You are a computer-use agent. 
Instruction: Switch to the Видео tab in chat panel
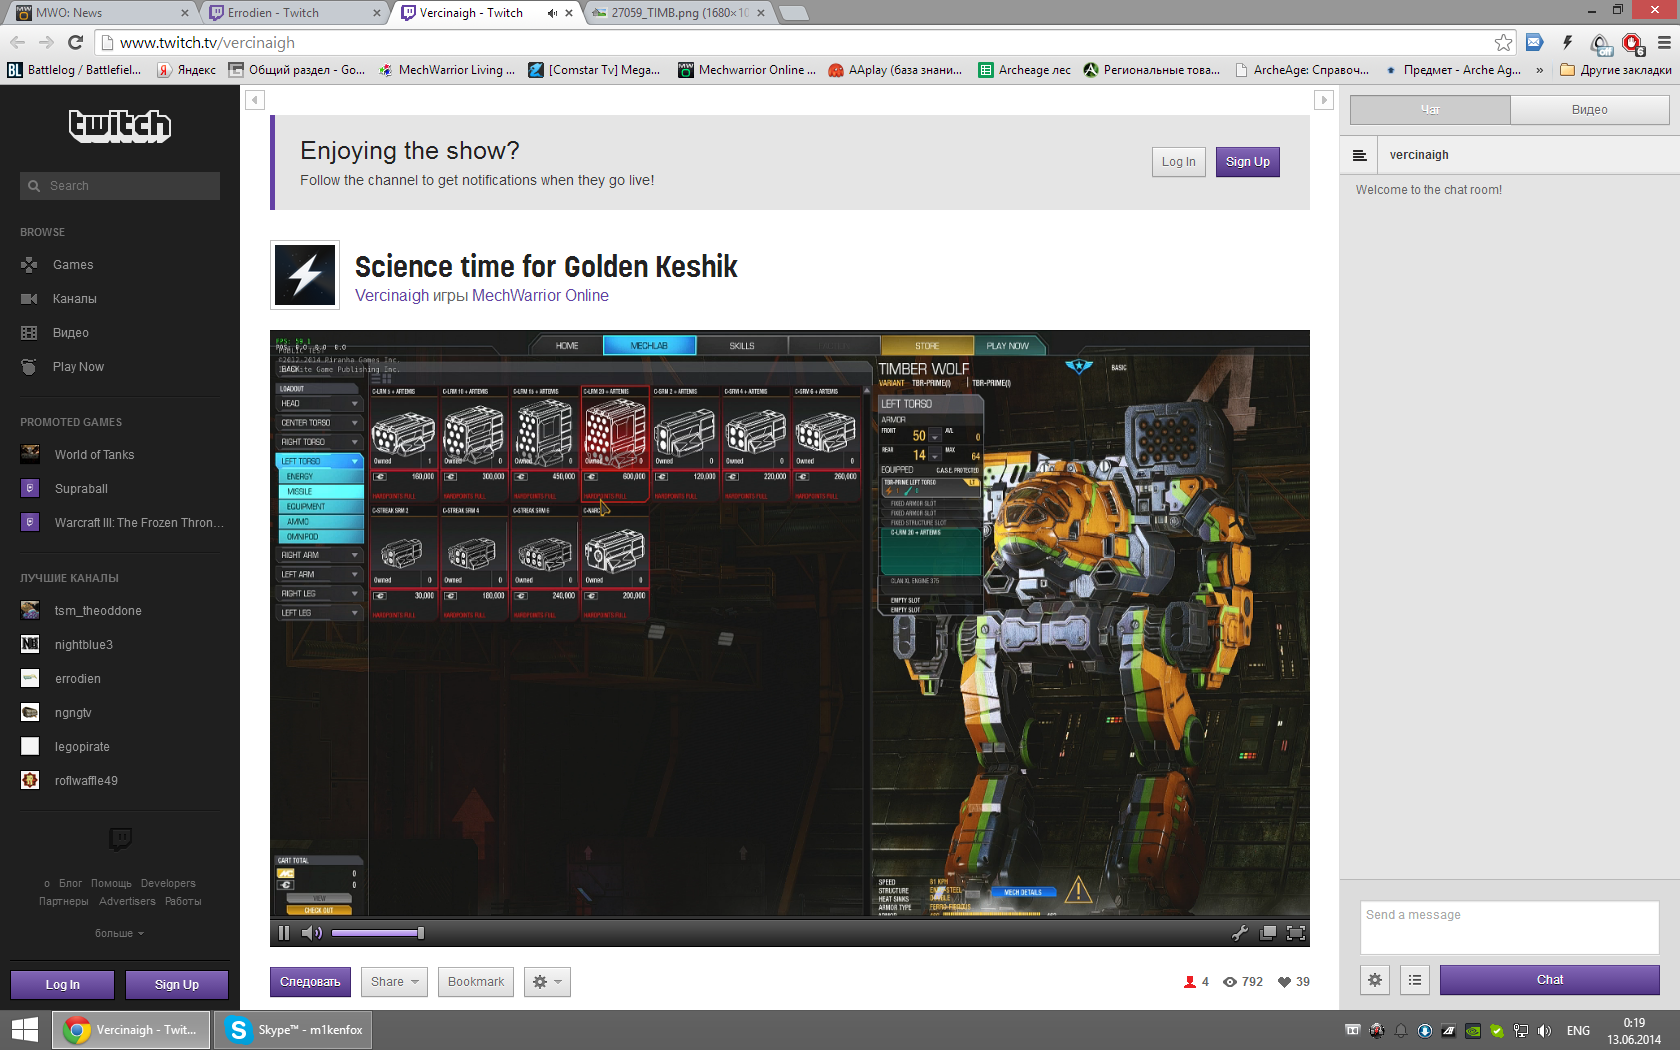[1589, 110]
